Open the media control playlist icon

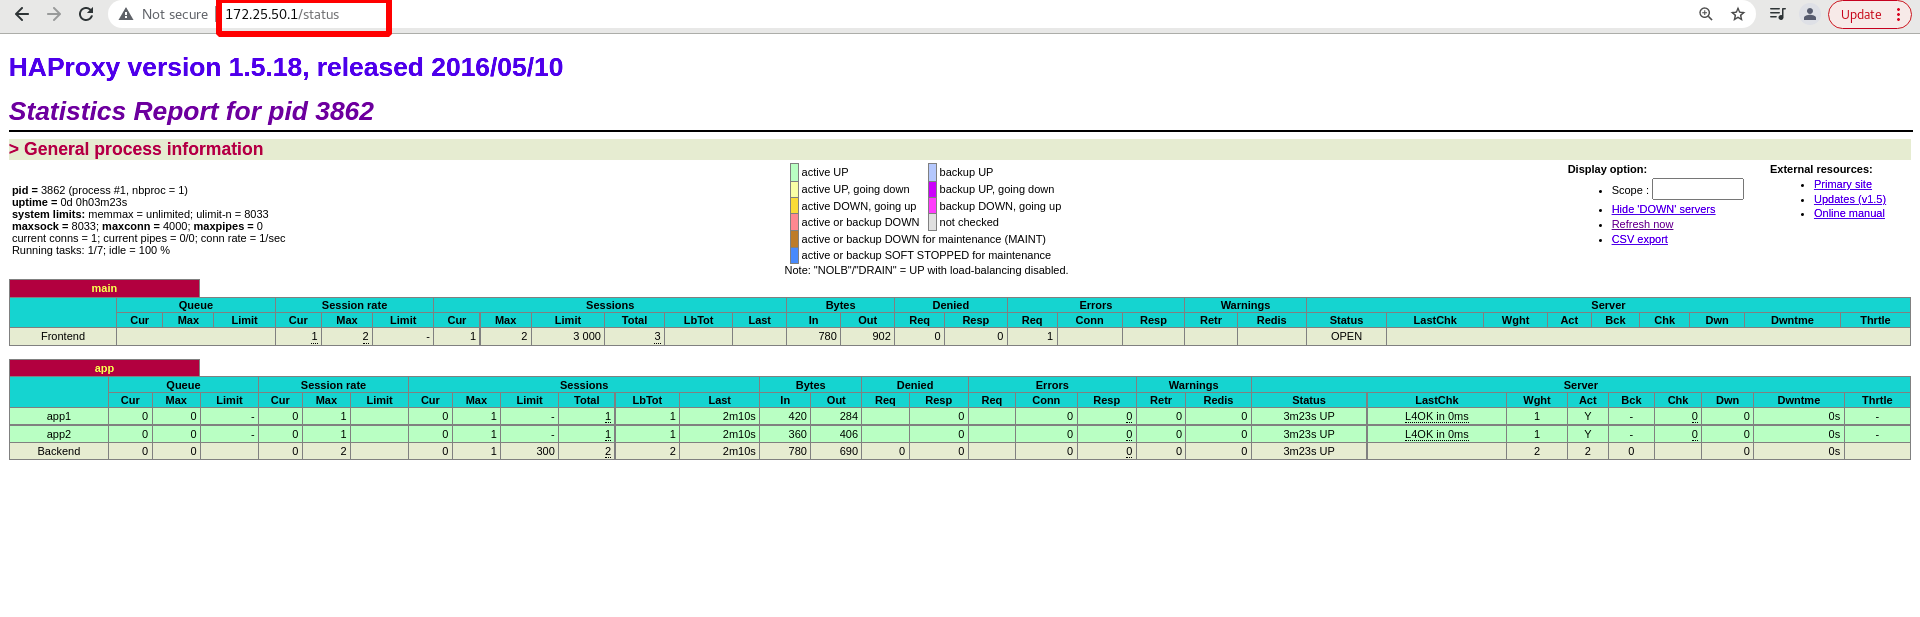tap(1777, 14)
